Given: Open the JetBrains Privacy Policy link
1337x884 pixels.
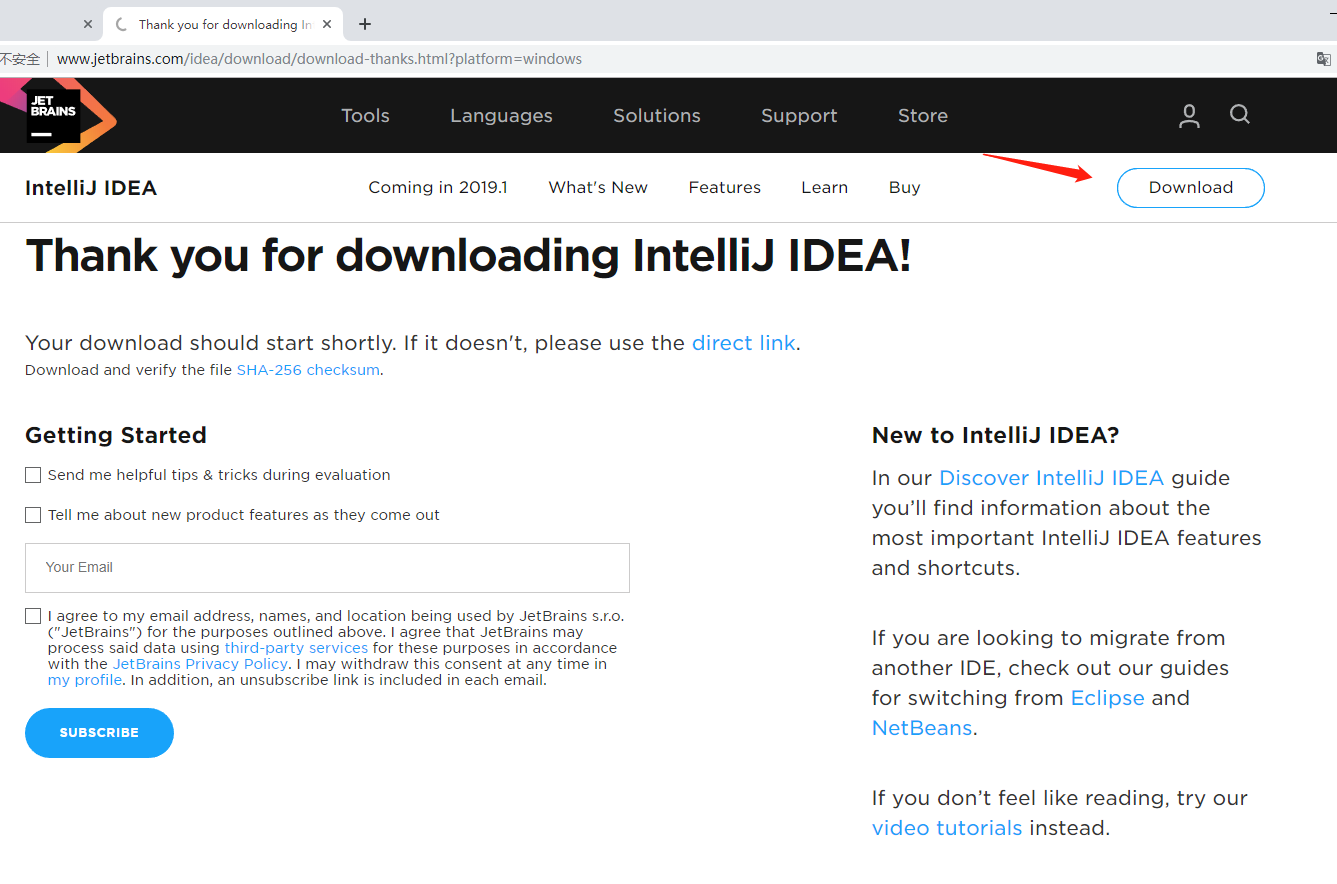Looking at the screenshot, I should point(200,664).
